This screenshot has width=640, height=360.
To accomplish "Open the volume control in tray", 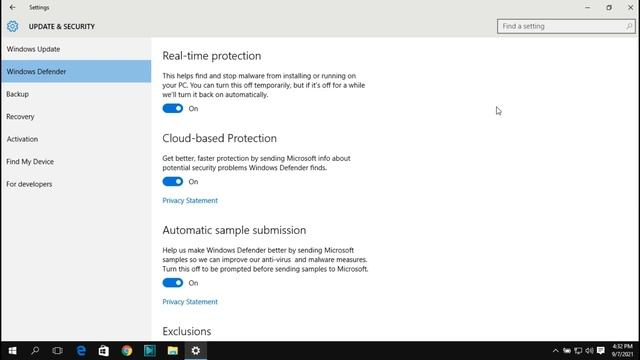I will tap(589, 351).
